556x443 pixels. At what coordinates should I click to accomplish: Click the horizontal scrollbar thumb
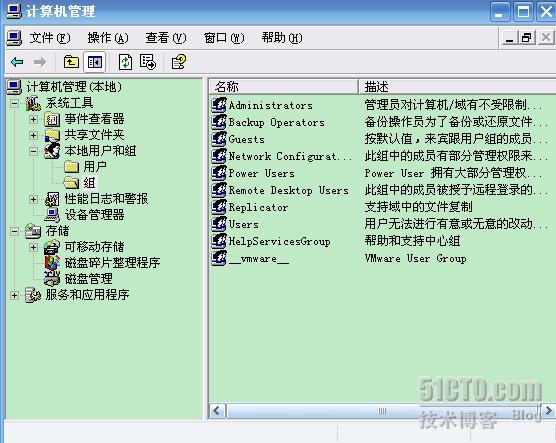click(x=384, y=411)
